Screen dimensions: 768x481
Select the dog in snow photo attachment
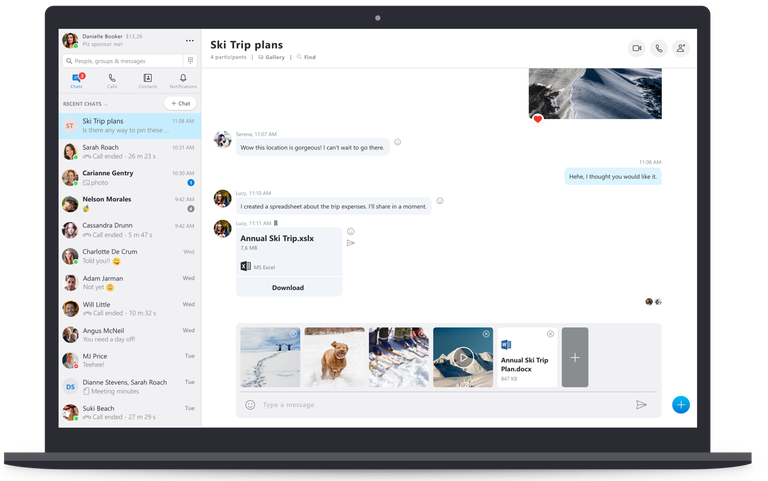pos(335,357)
